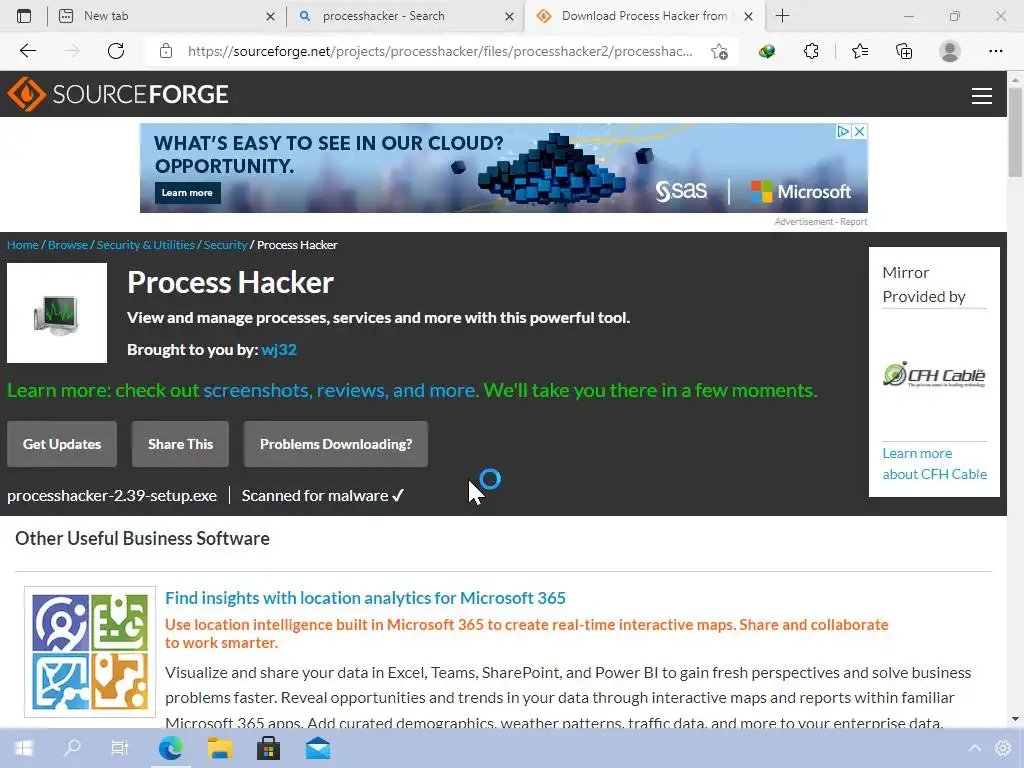1024x768 pixels.
Task: View site information via the lock icon
Action: (x=166, y=51)
